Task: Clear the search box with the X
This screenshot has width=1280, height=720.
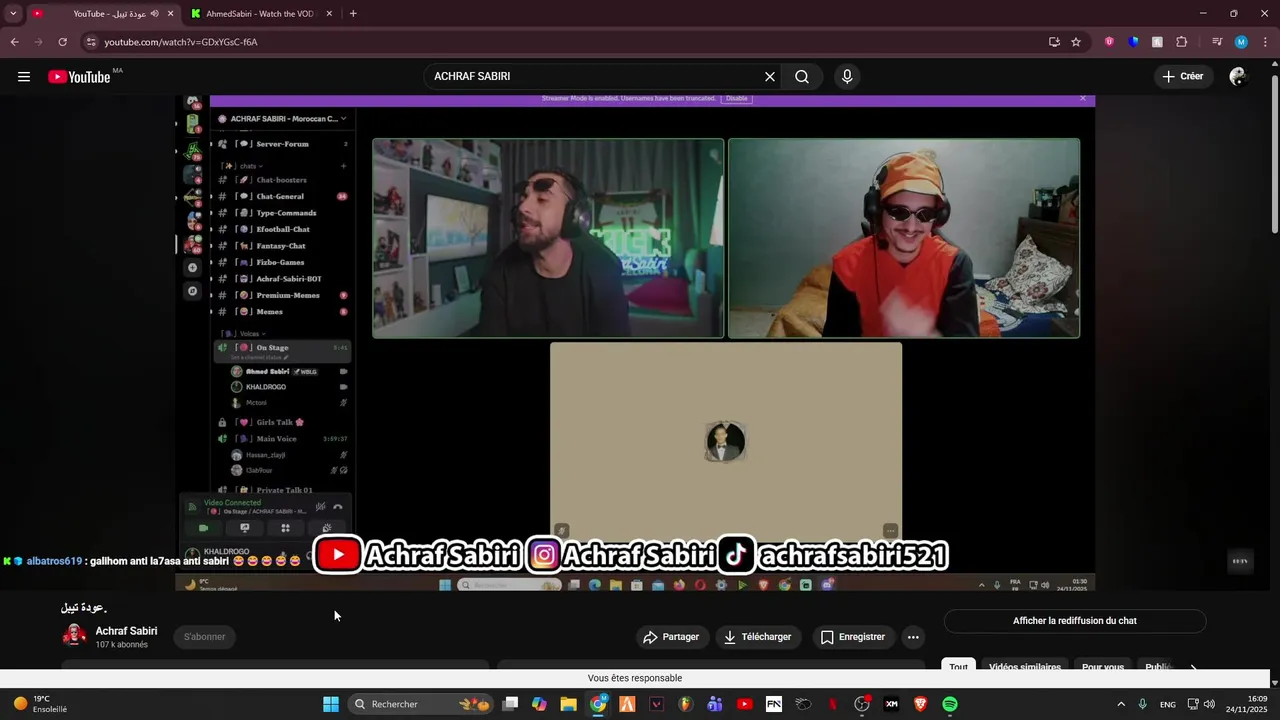Action: 770,77
